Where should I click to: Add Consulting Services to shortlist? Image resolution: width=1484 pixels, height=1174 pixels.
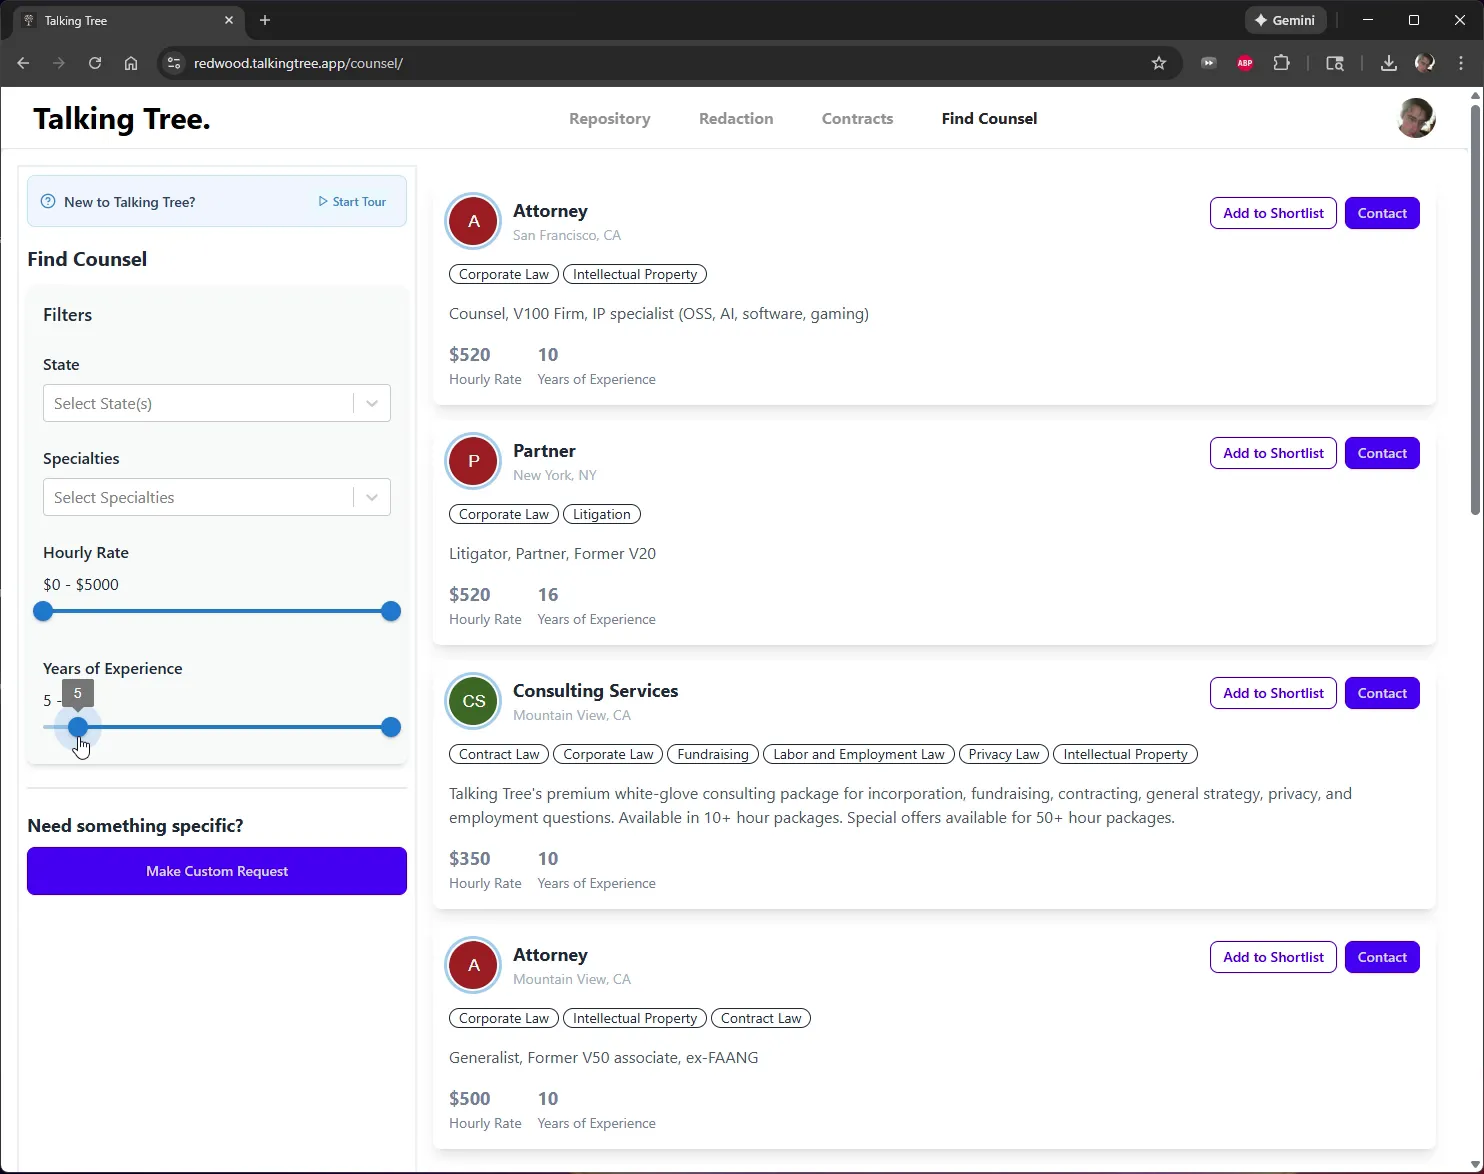click(x=1273, y=693)
